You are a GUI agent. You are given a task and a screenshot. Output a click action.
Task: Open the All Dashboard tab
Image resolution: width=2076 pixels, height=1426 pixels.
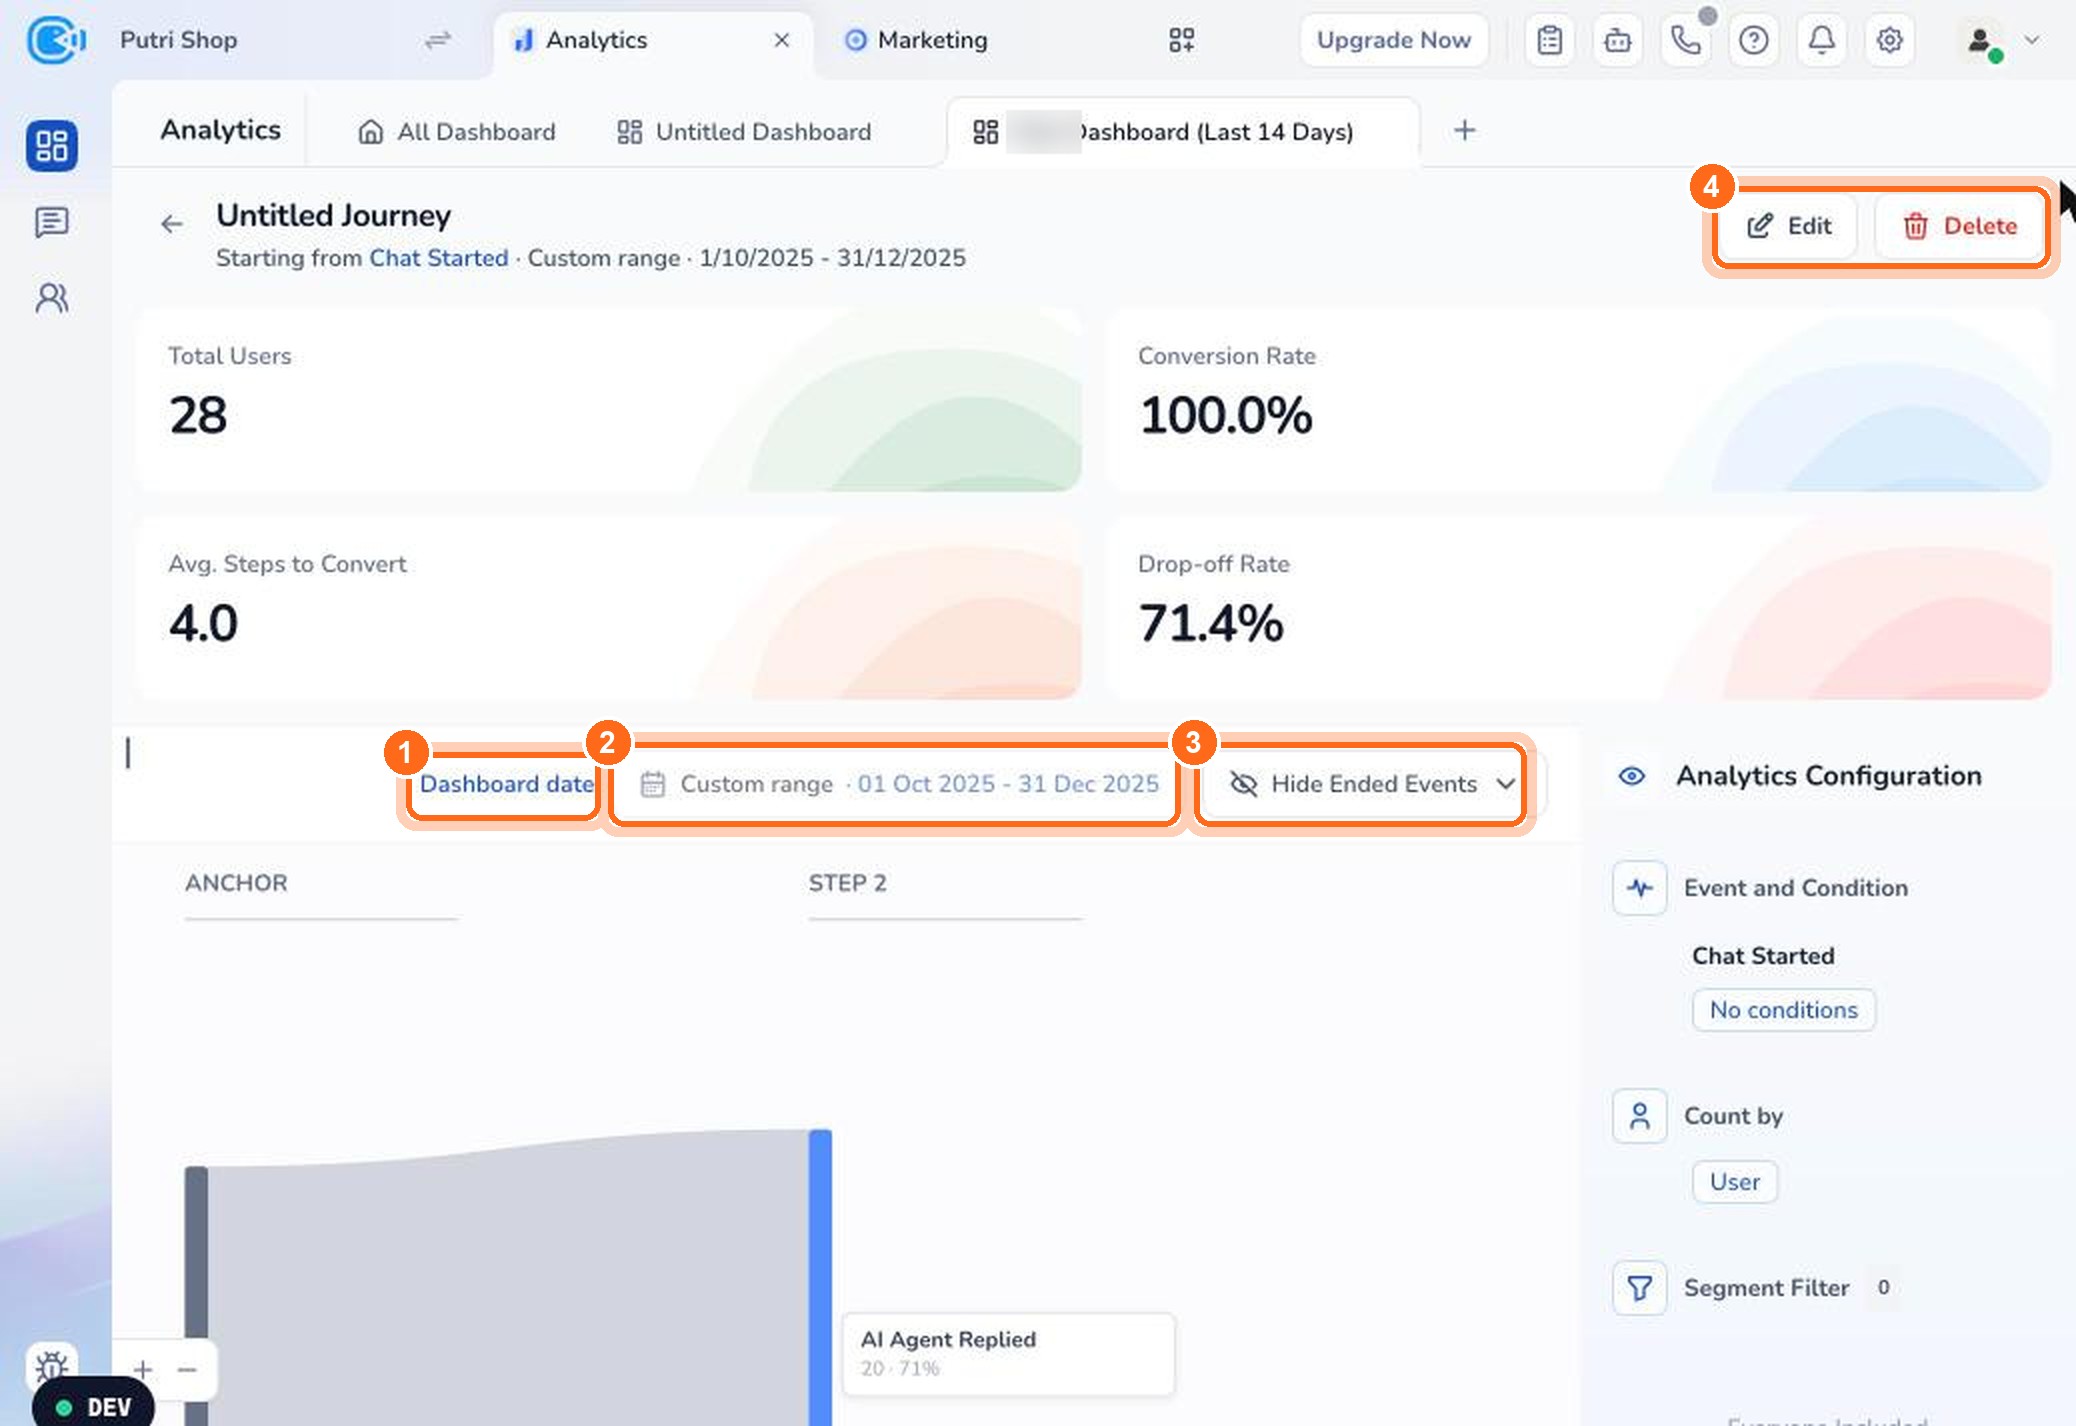pyautogui.click(x=457, y=132)
